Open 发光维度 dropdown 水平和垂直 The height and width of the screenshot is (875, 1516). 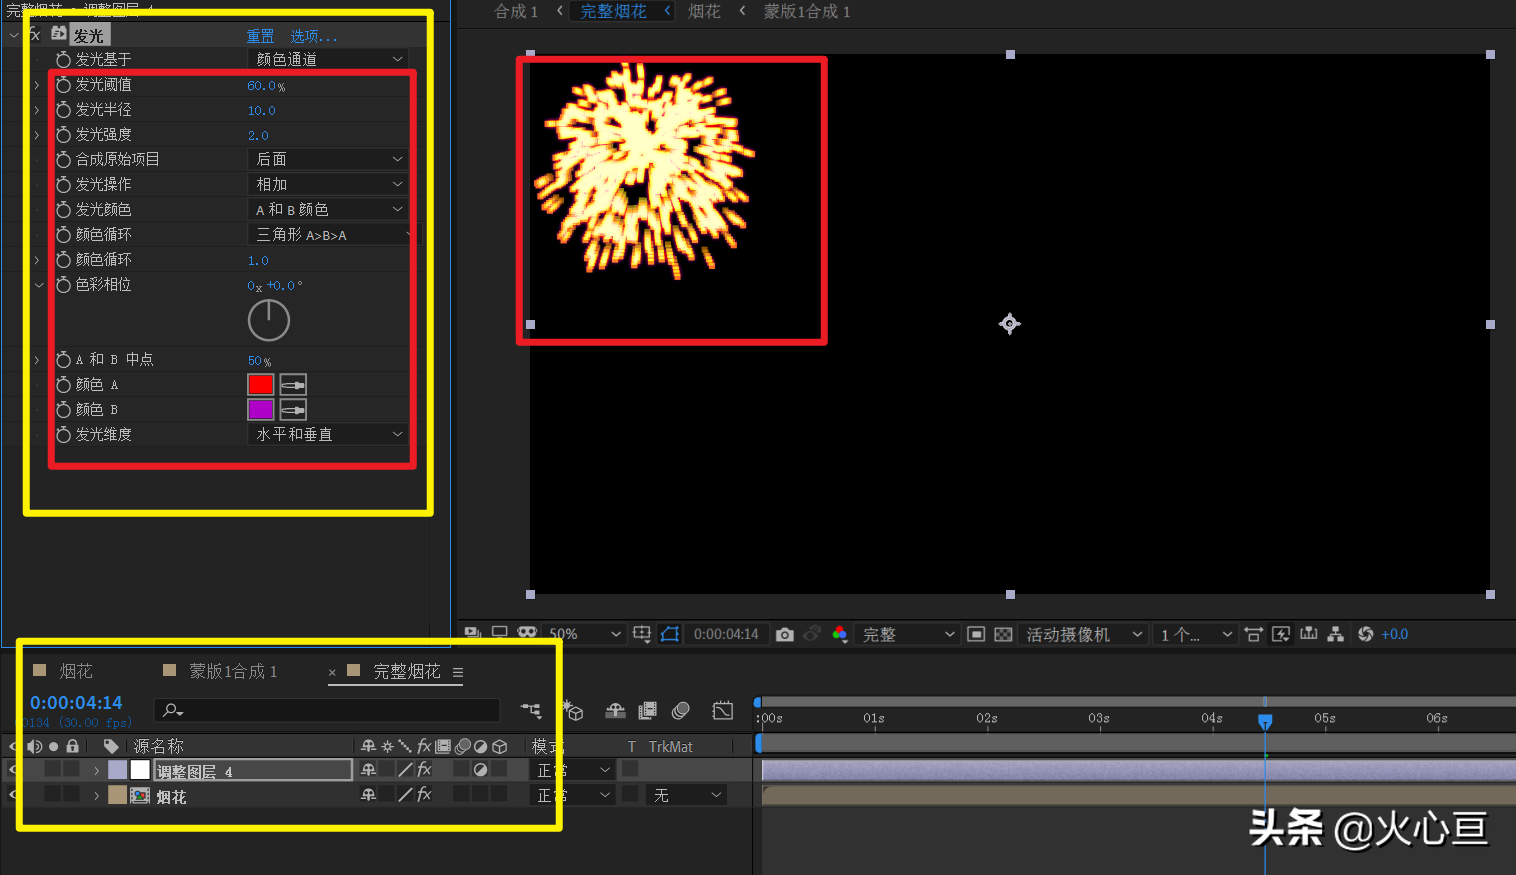[328, 435]
